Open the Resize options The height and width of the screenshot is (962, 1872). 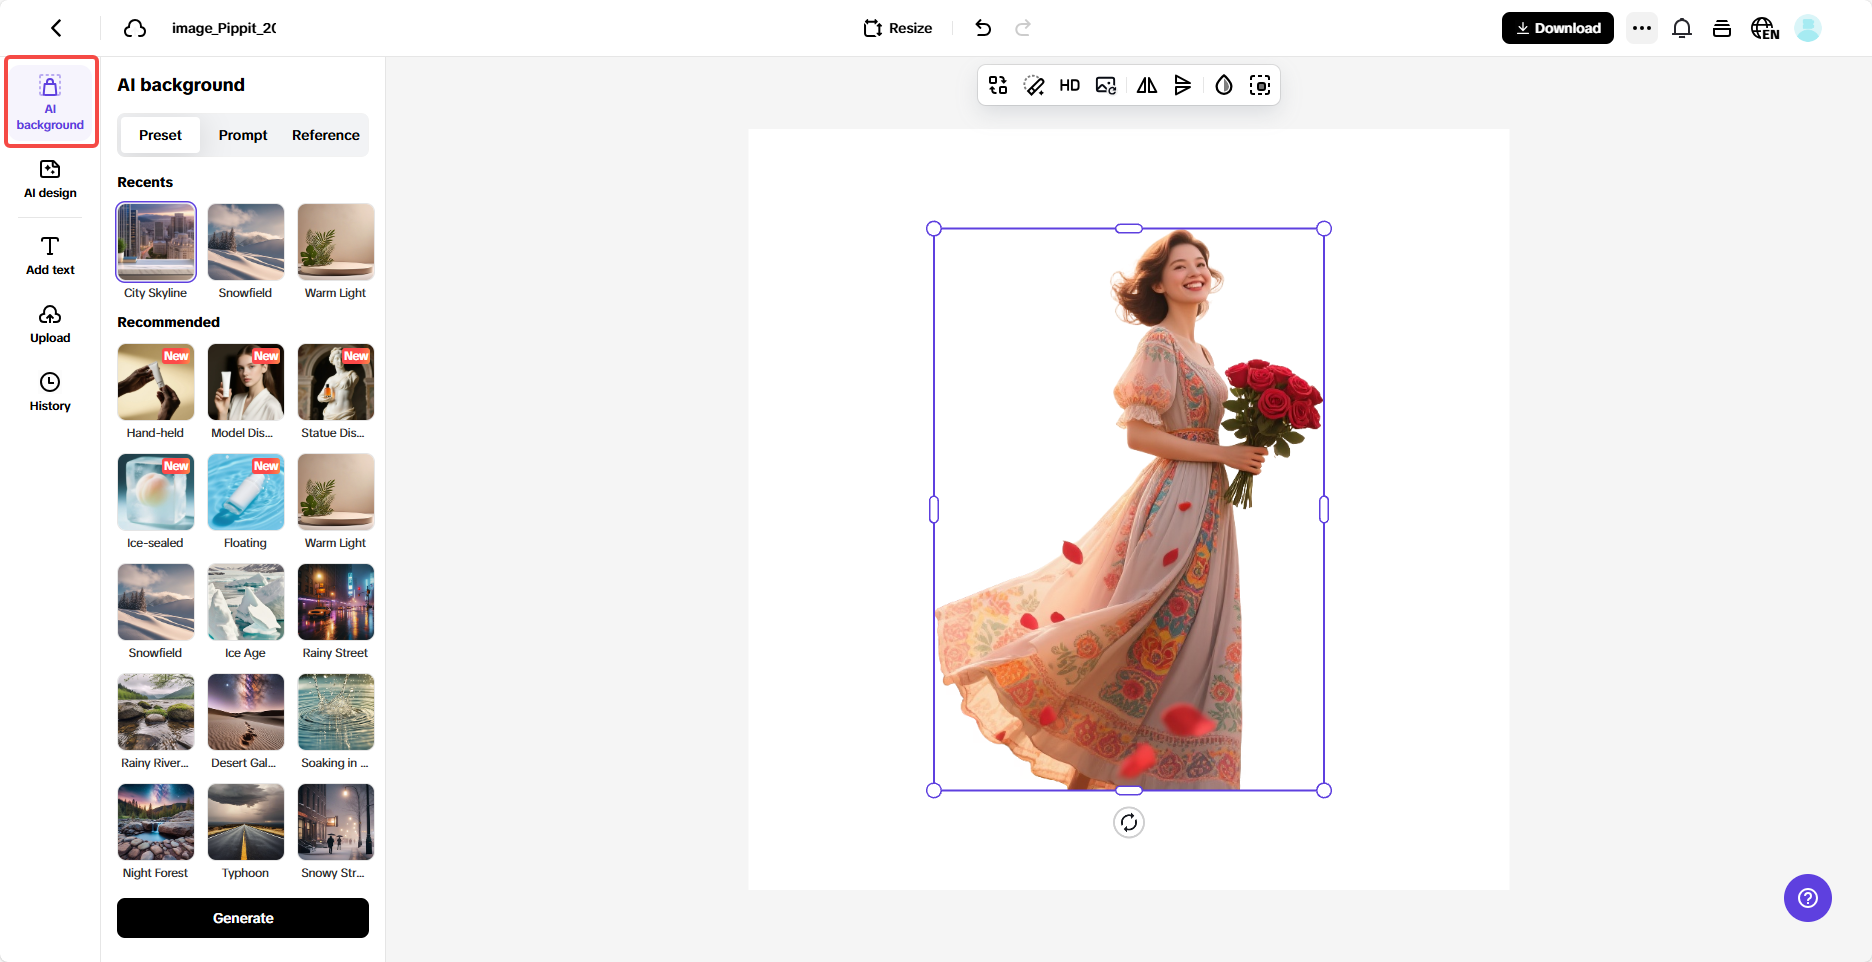(897, 28)
